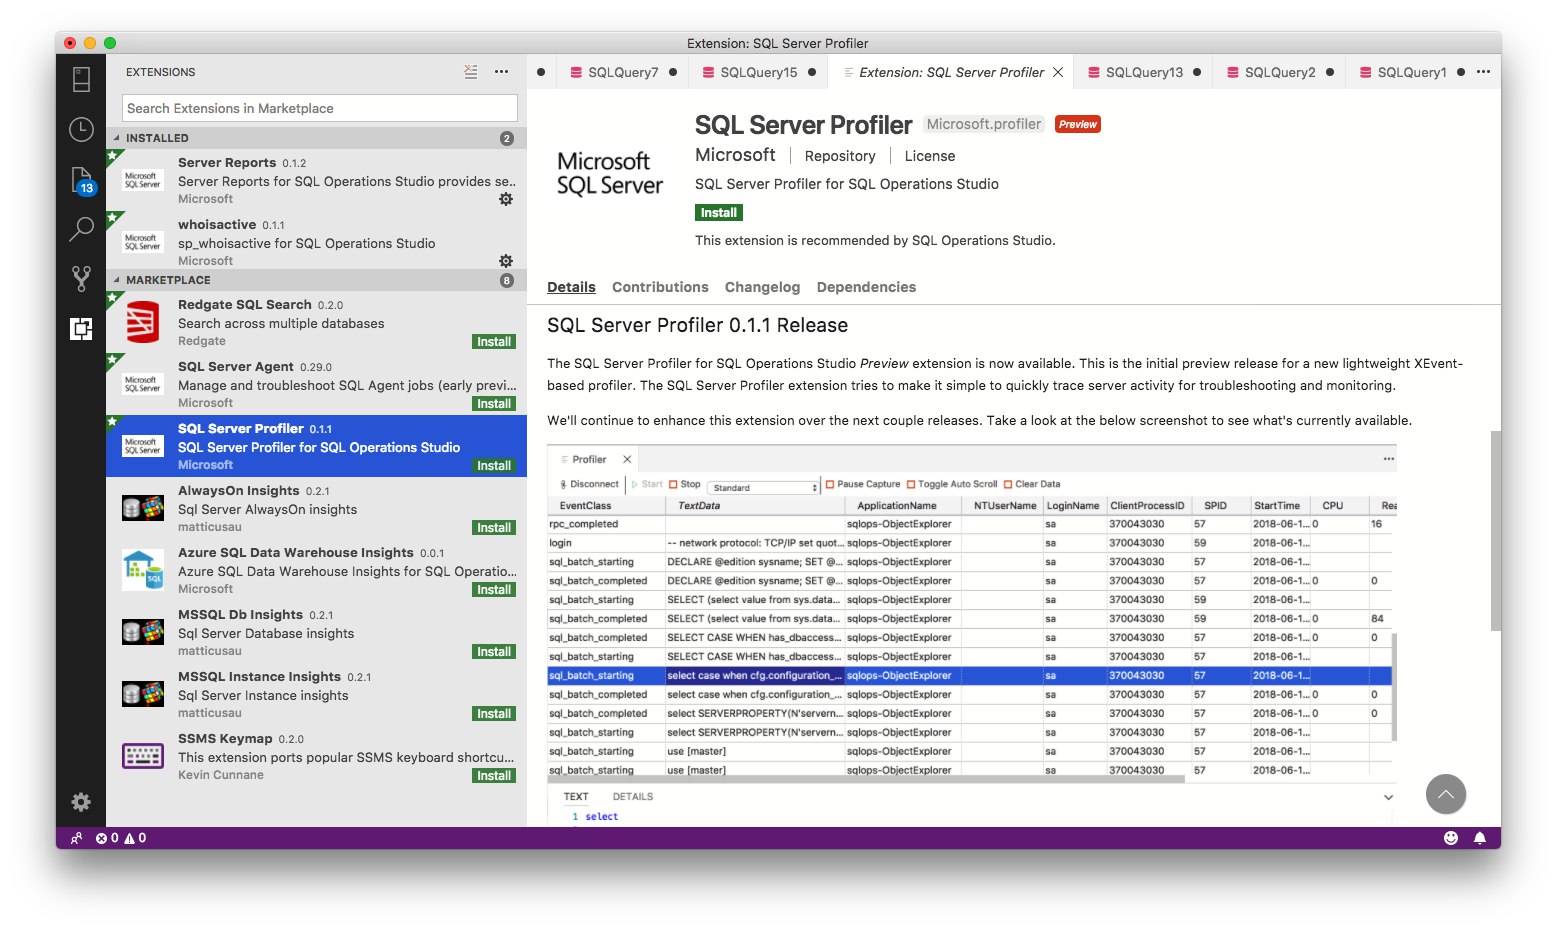The image size is (1557, 929).
Task: Install Azure SQL Data Warehouse Insights
Action: coord(494,590)
